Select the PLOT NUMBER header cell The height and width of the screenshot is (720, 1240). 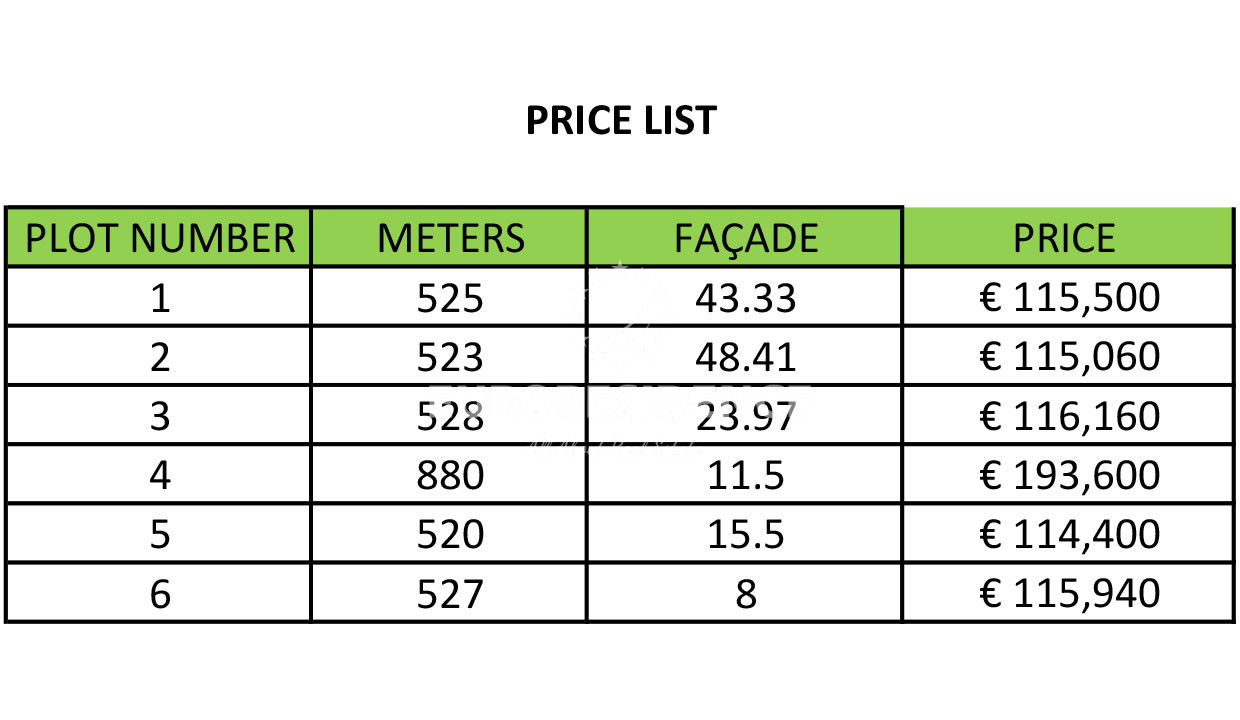coord(160,238)
